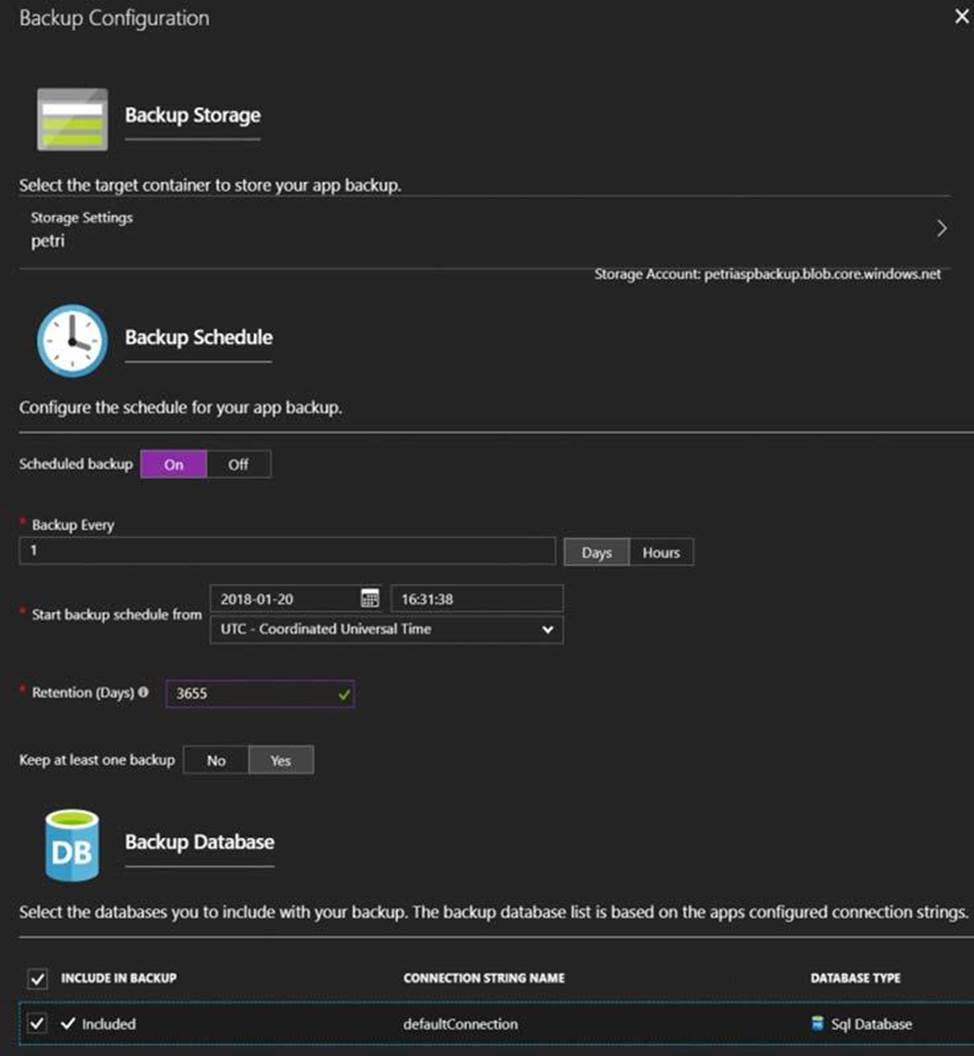Expand Storage Settings with the chevron arrow

(941, 229)
